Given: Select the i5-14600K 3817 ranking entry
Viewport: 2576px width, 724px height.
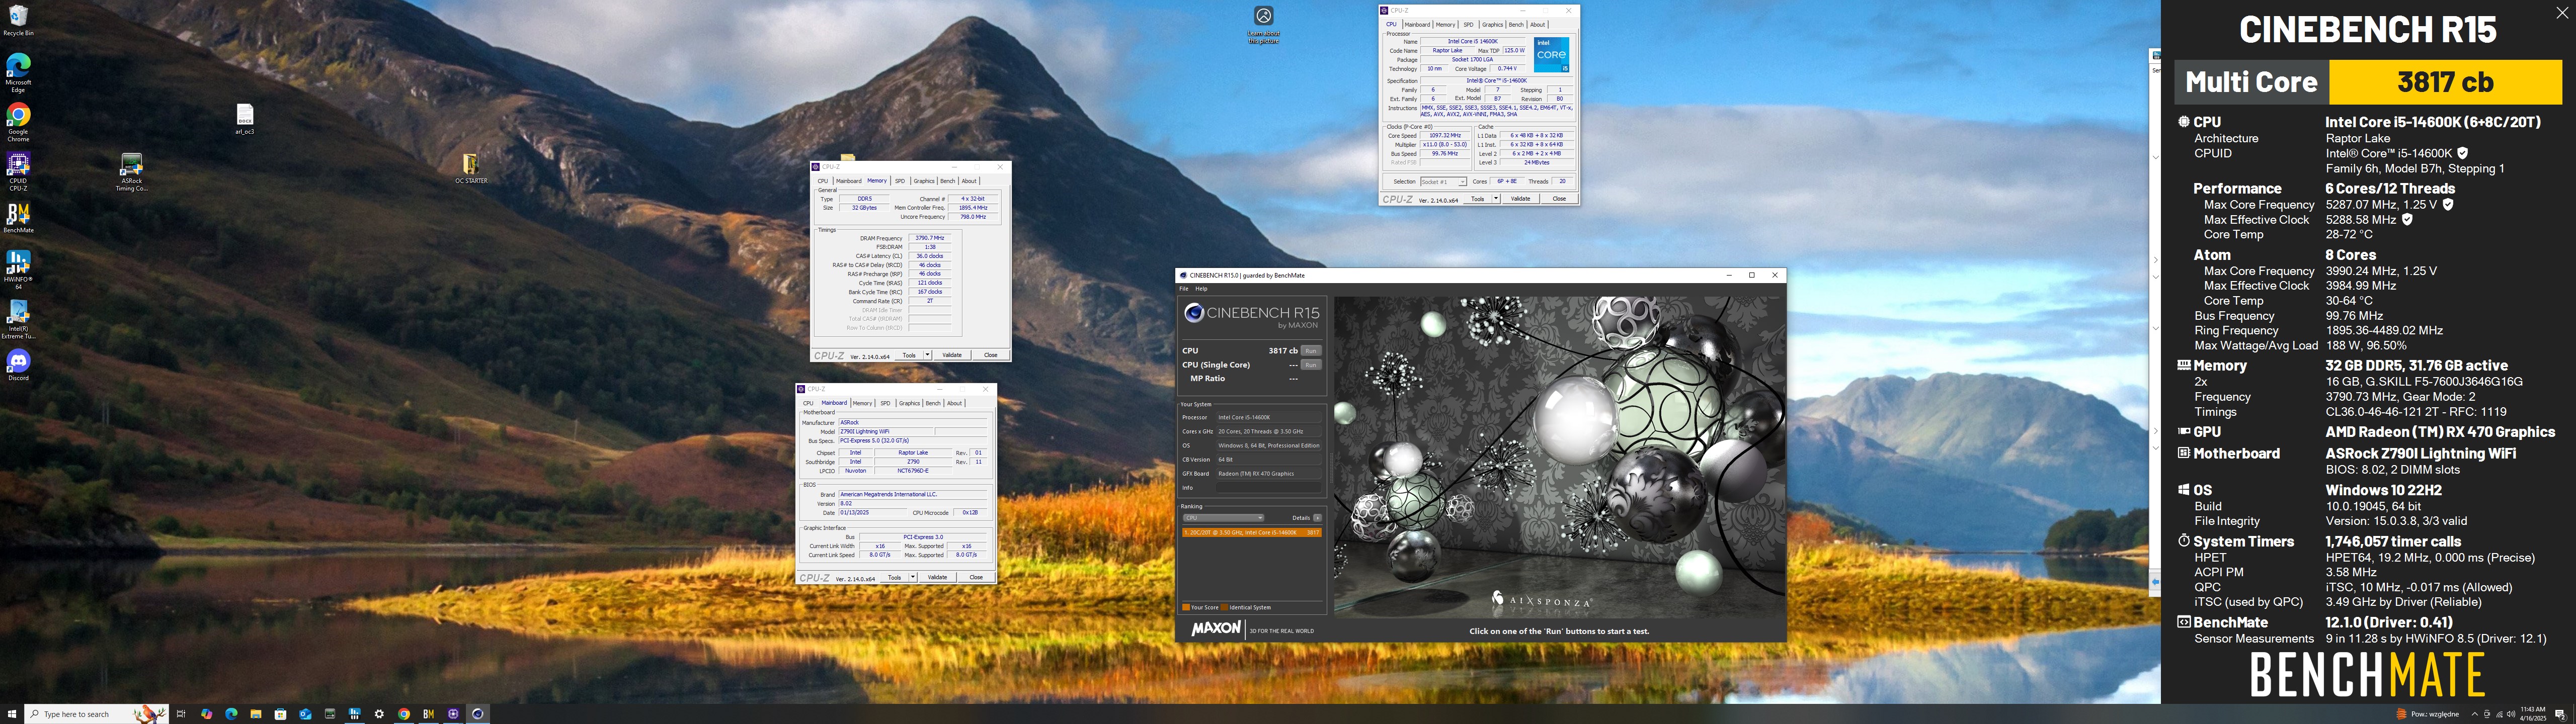Looking at the screenshot, I should click(1251, 533).
